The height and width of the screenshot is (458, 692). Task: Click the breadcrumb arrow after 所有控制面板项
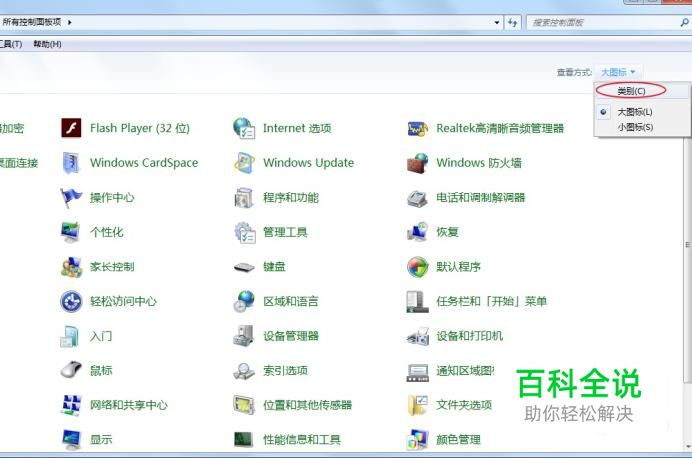[70, 22]
